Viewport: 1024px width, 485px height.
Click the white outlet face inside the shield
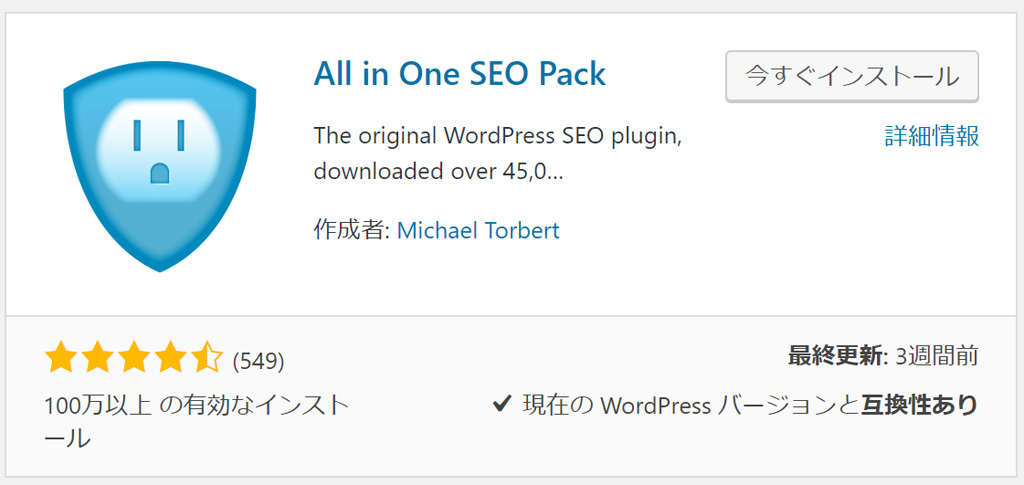(160, 150)
